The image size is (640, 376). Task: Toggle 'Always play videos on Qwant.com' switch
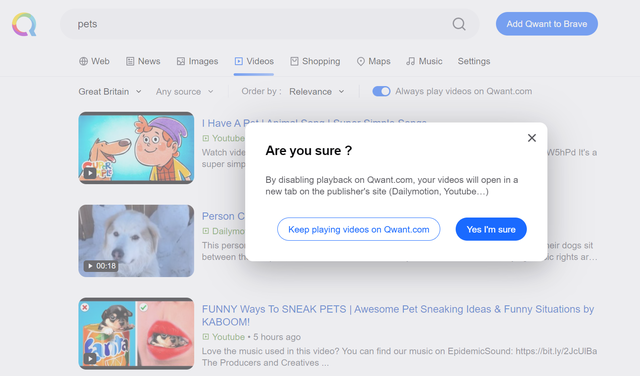tap(381, 91)
